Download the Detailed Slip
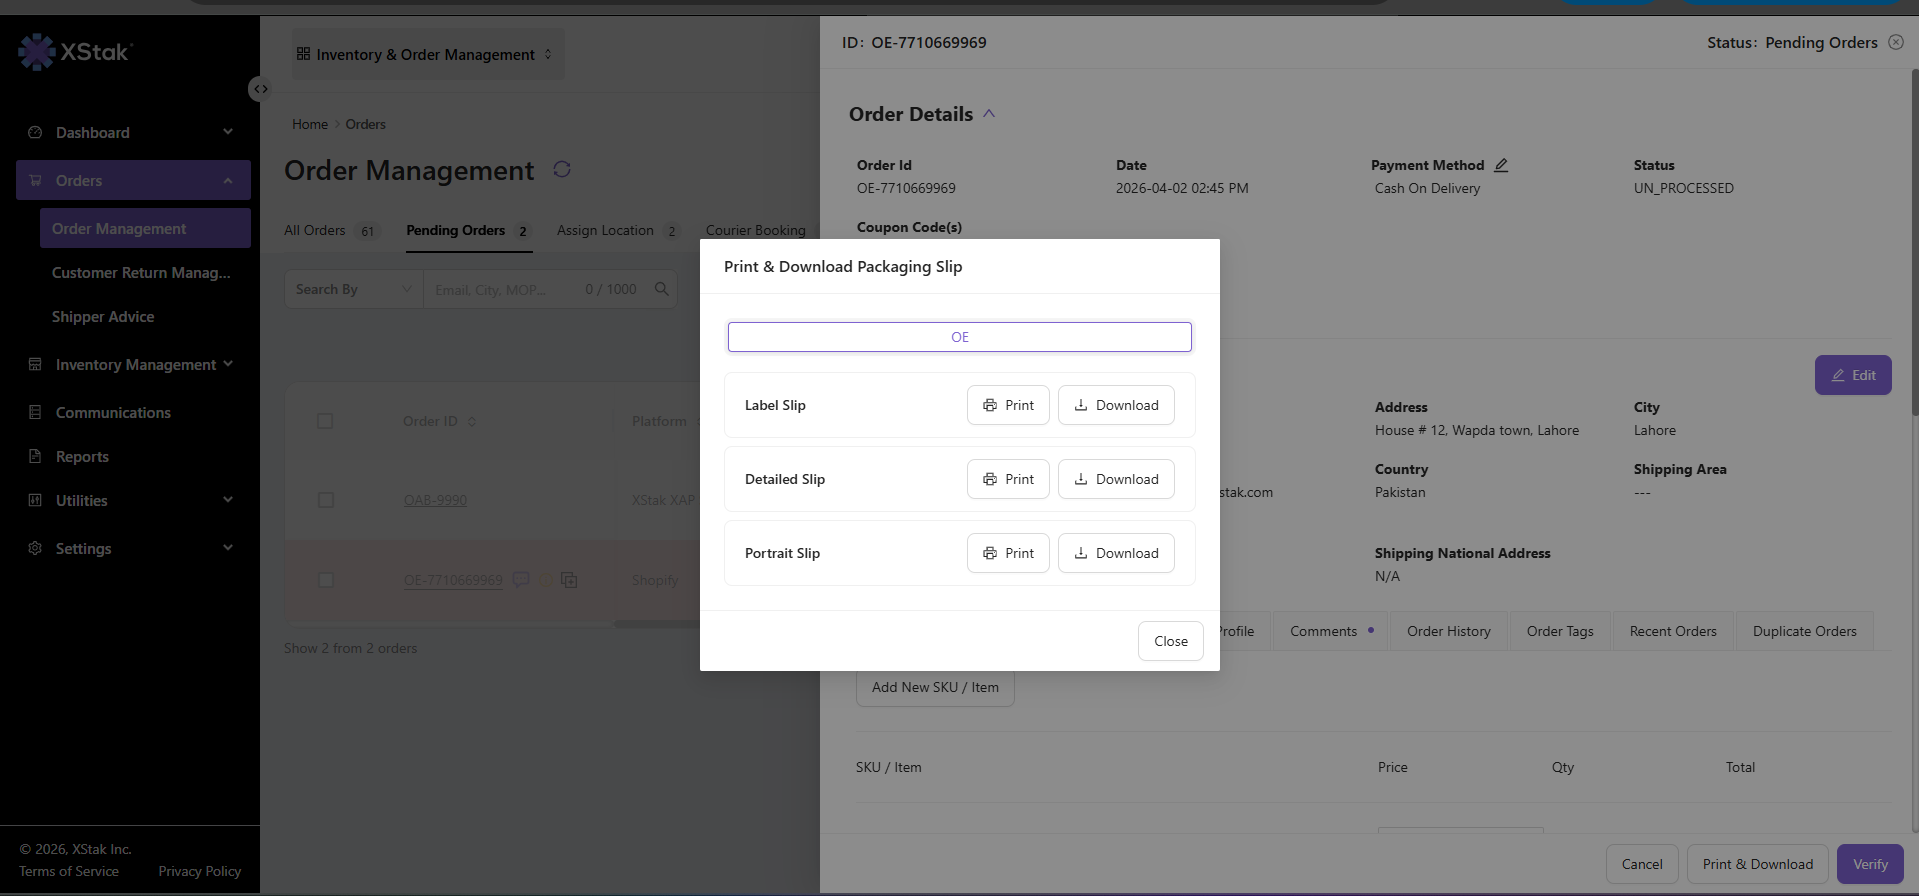 click(1116, 479)
